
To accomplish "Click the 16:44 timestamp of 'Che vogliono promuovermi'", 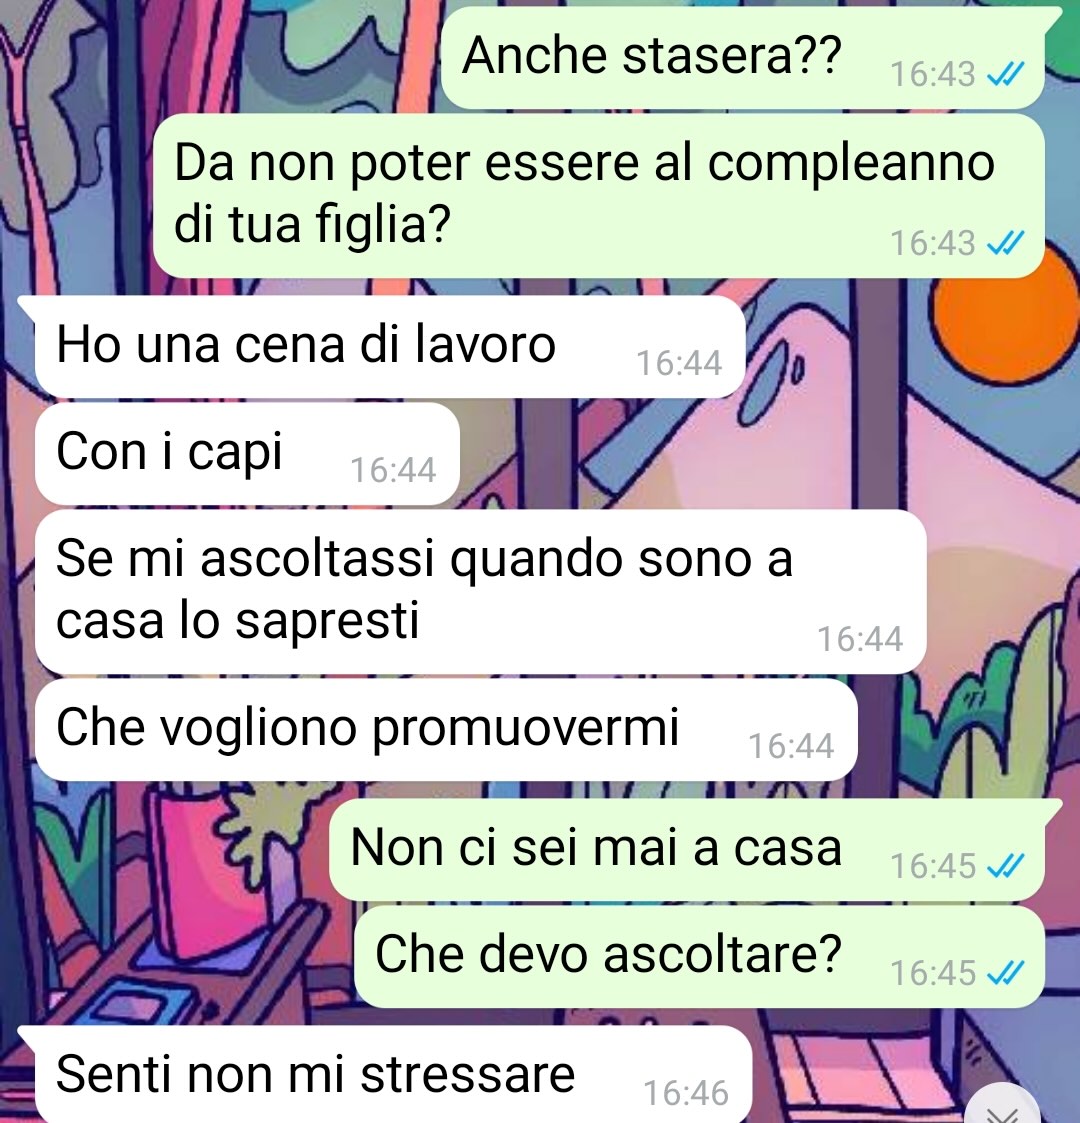I will 791,746.
